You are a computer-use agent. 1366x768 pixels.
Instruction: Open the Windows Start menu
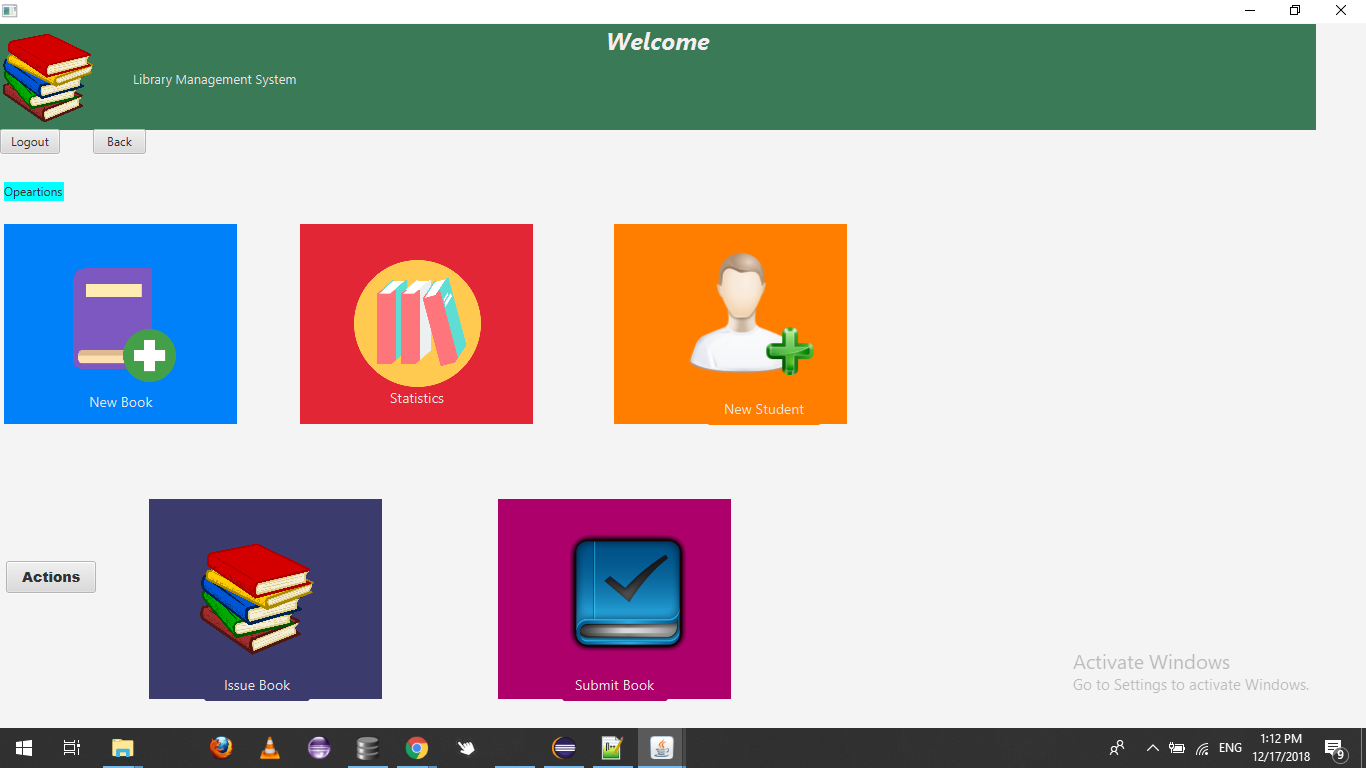pos(24,748)
